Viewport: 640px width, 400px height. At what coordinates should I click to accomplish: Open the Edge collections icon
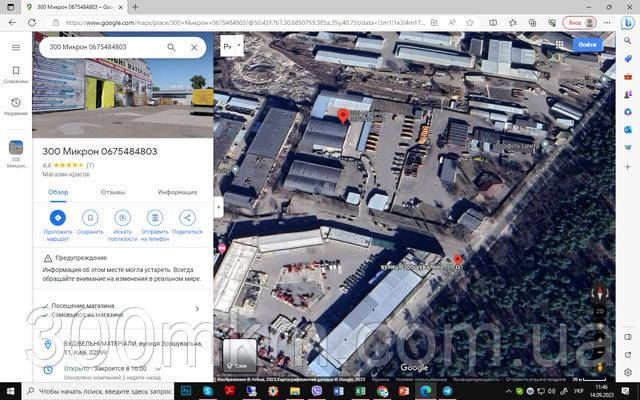(532, 23)
